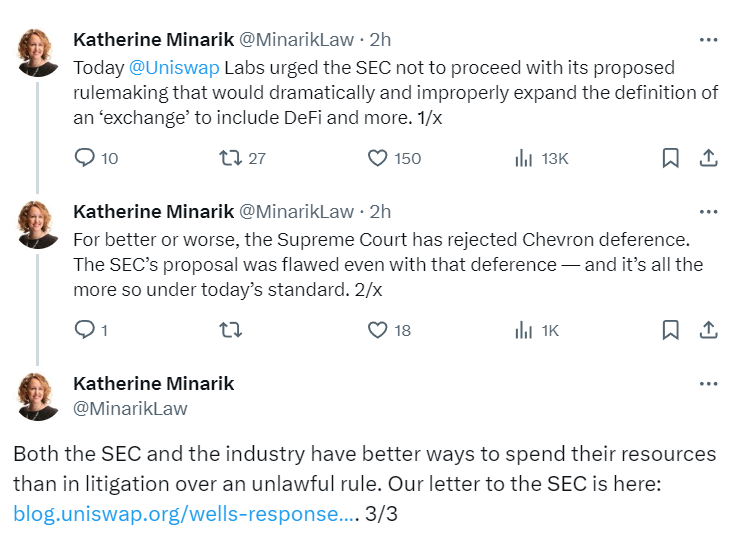Viewport: 740px width, 539px height.
Task: Share the second tweet about Chevron deference
Action: [707, 330]
